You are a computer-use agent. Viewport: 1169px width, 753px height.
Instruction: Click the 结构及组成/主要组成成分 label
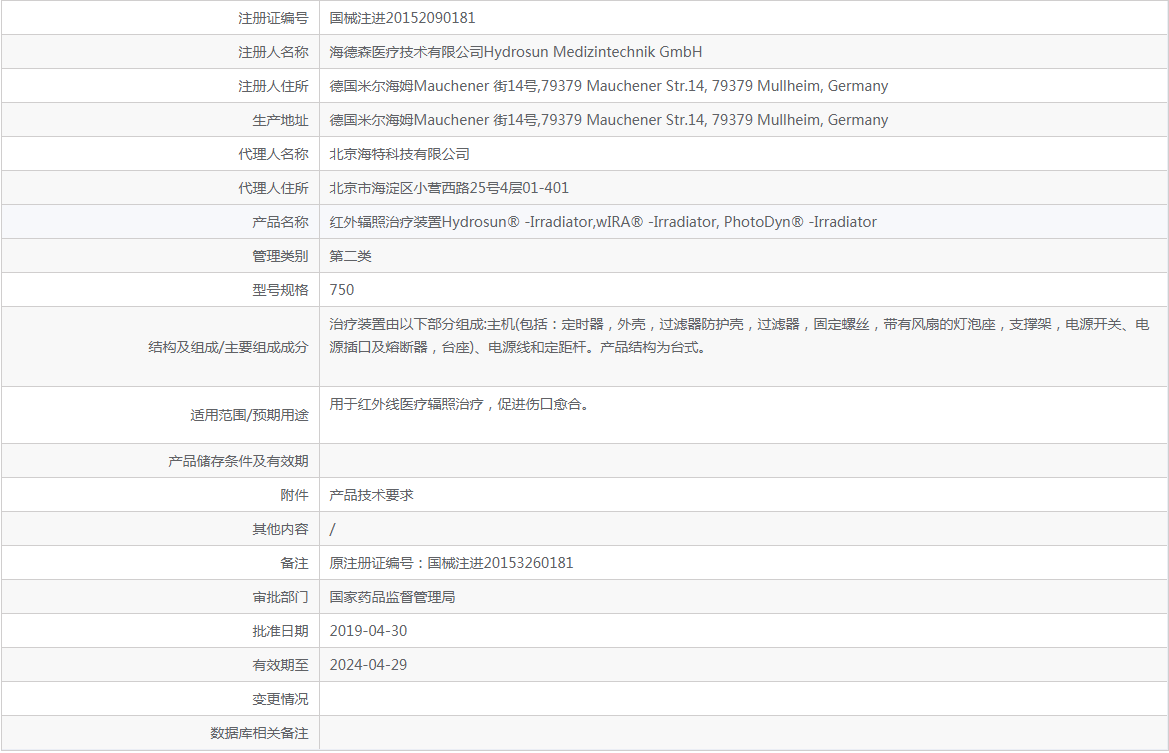228,347
